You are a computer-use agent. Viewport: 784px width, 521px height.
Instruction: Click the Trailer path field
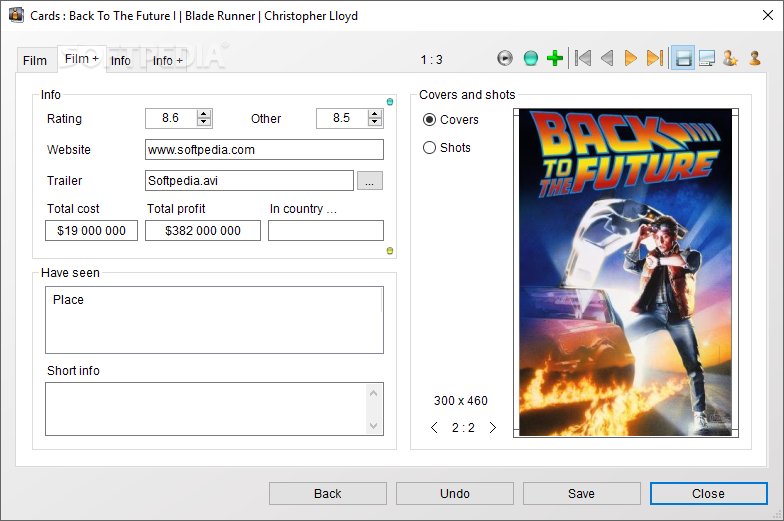249,180
